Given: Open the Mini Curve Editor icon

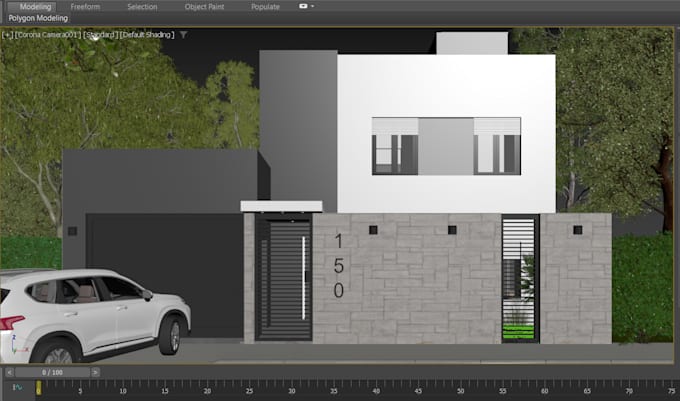Looking at the screenshot, I should pyautogui.click(x=17, y=387).
